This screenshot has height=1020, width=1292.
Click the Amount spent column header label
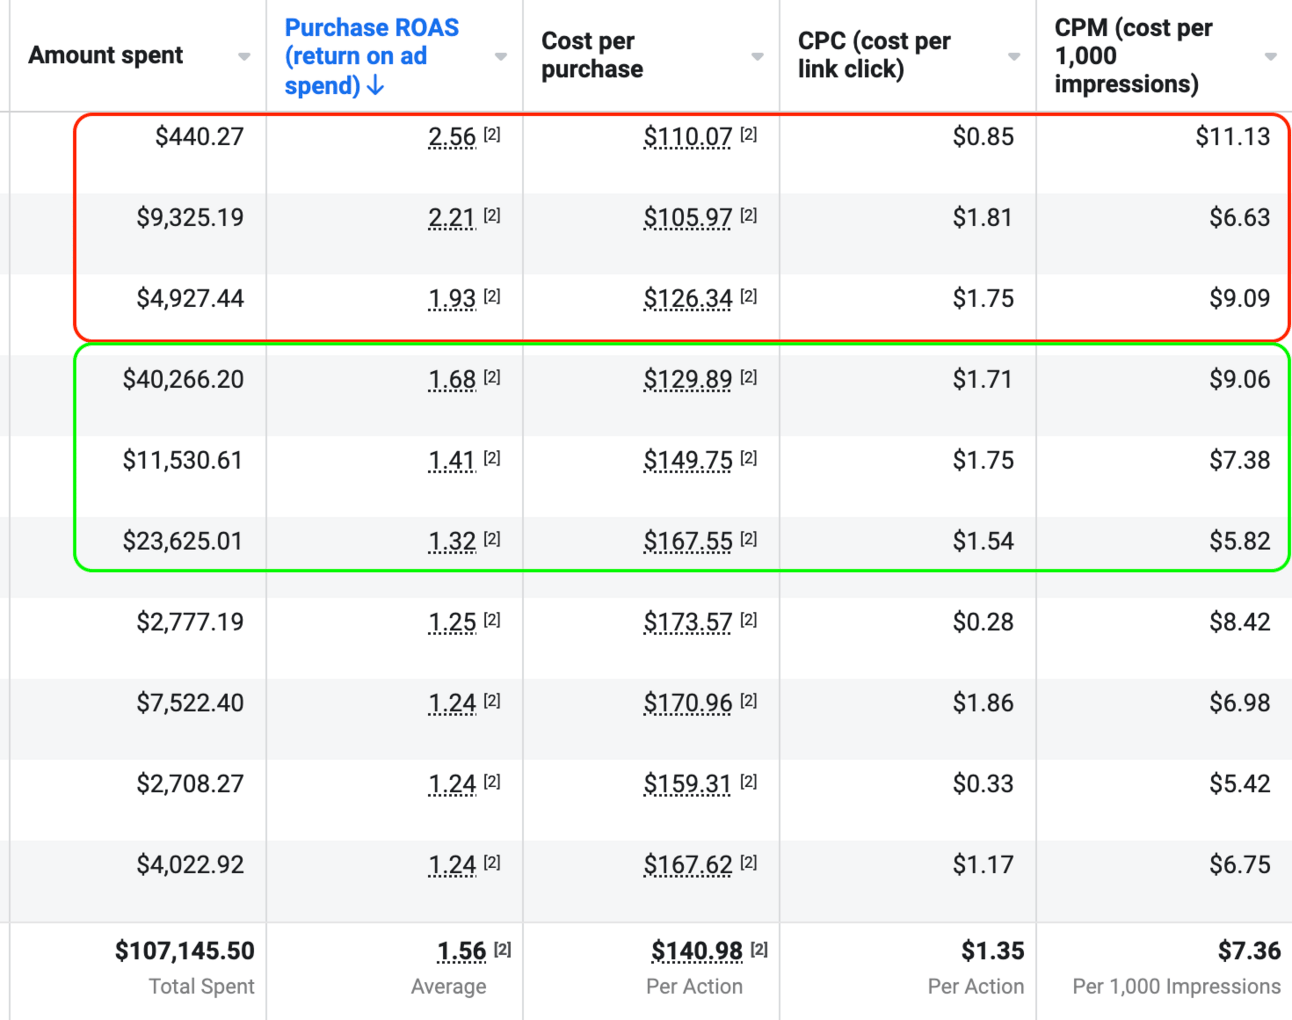click(x=105, y=55)
